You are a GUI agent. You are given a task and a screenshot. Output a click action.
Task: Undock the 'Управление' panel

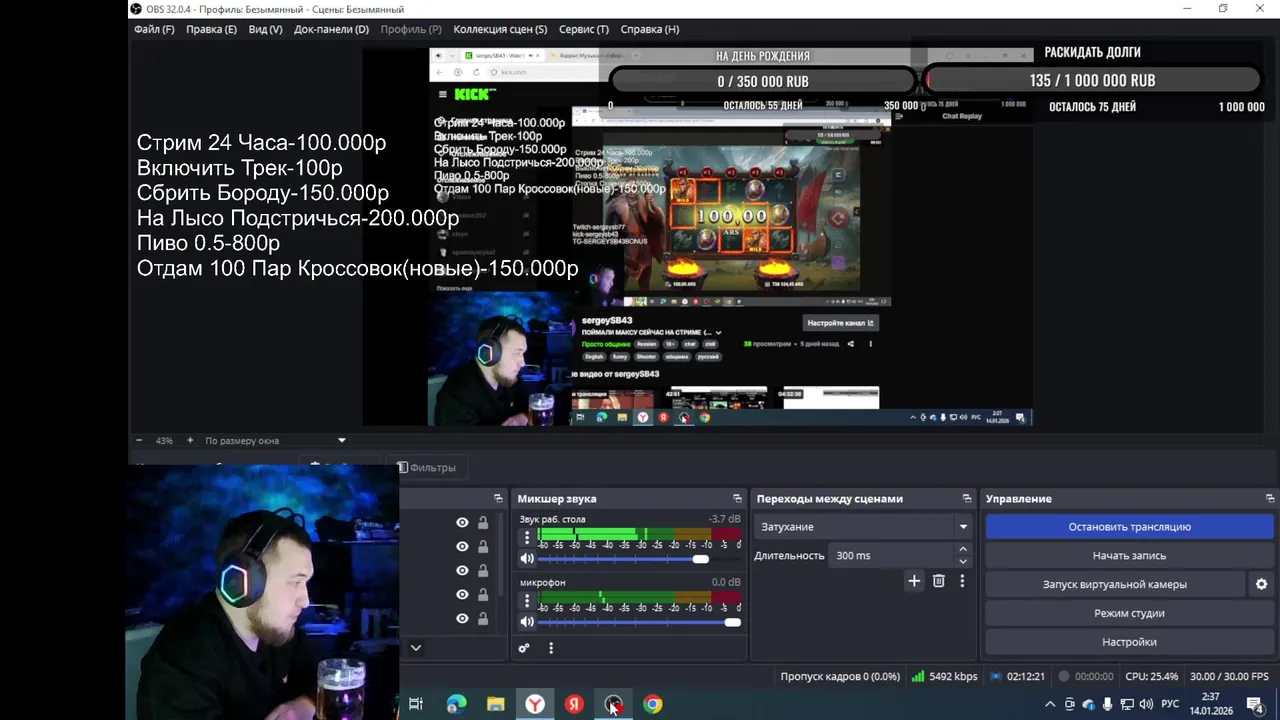coord(1270,498)
